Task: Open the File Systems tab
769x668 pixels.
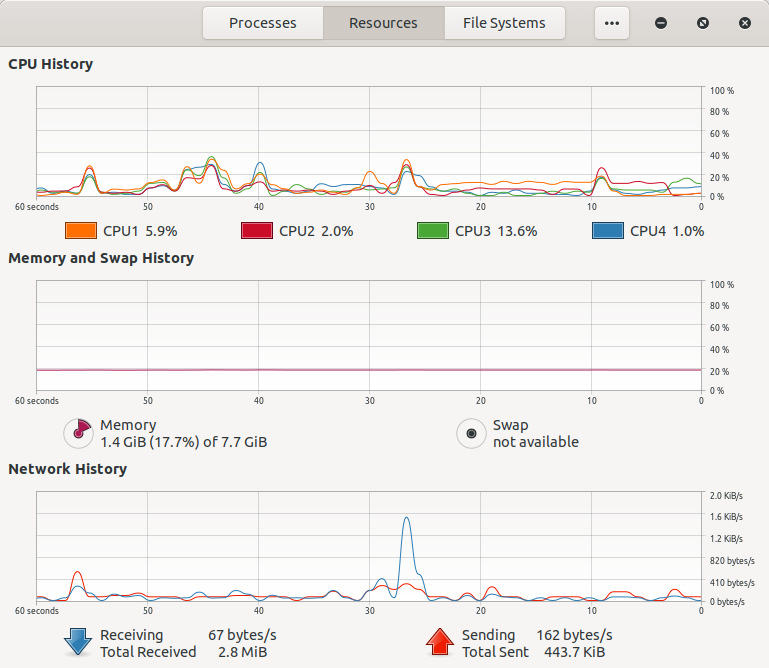Action: 505,23
